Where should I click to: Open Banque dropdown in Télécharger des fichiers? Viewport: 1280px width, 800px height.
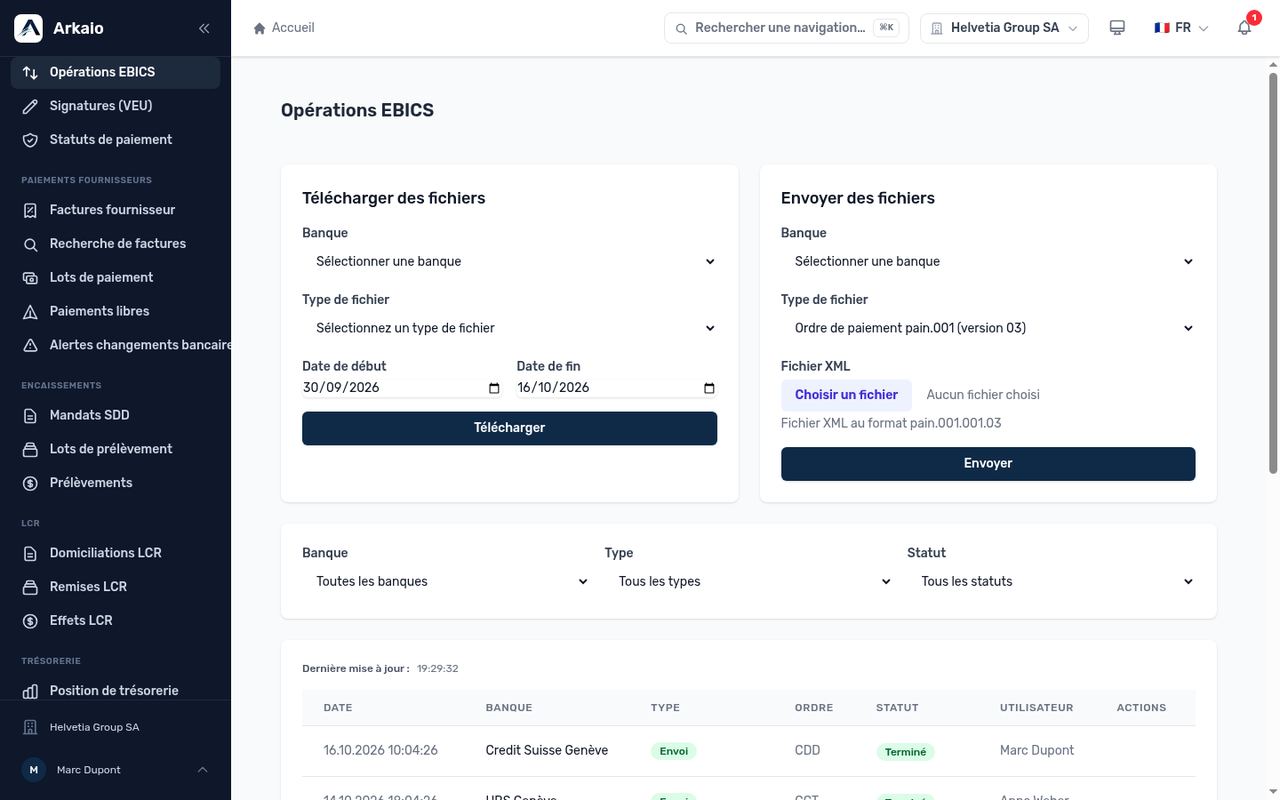[x=510, y=261]
